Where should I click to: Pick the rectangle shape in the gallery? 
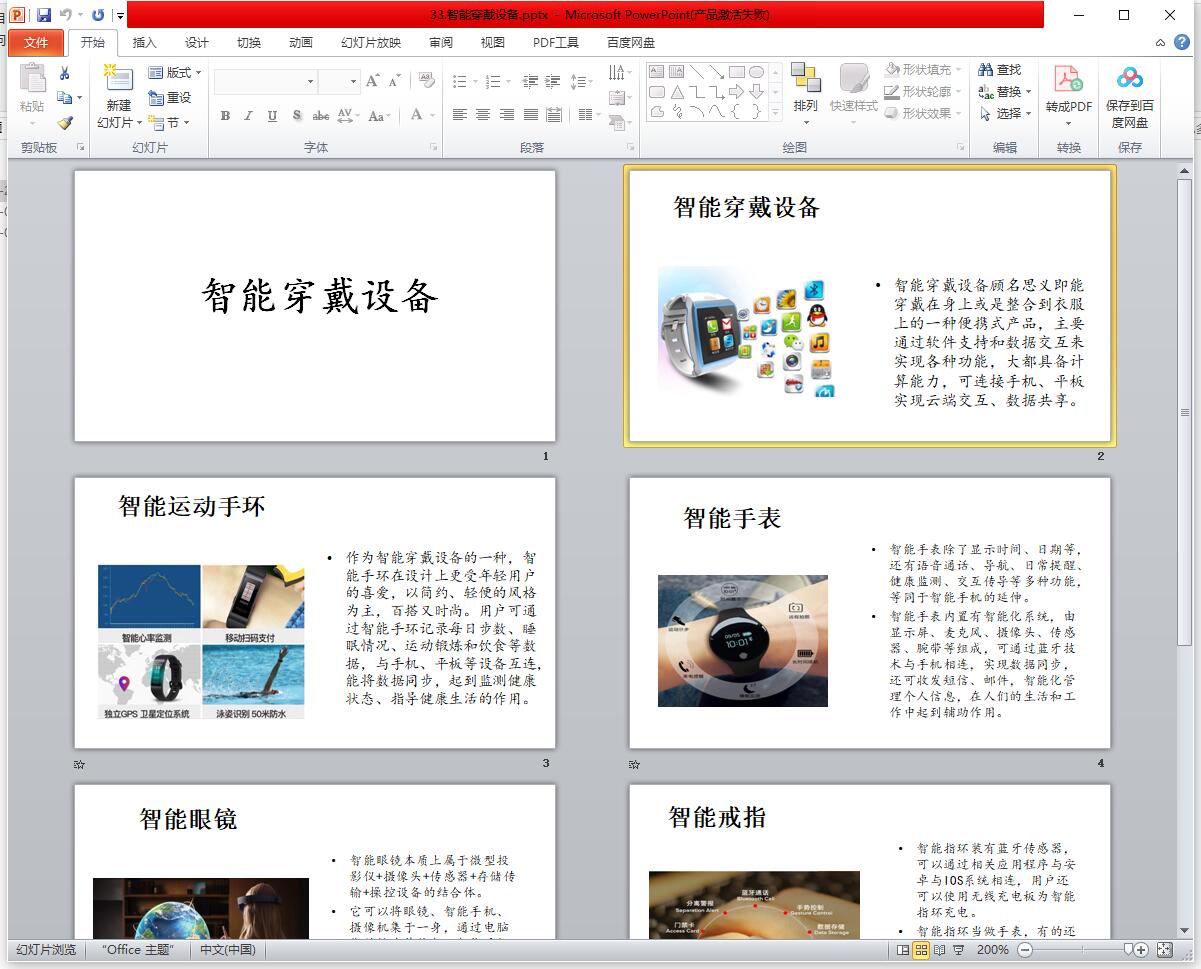pos(737,72)
